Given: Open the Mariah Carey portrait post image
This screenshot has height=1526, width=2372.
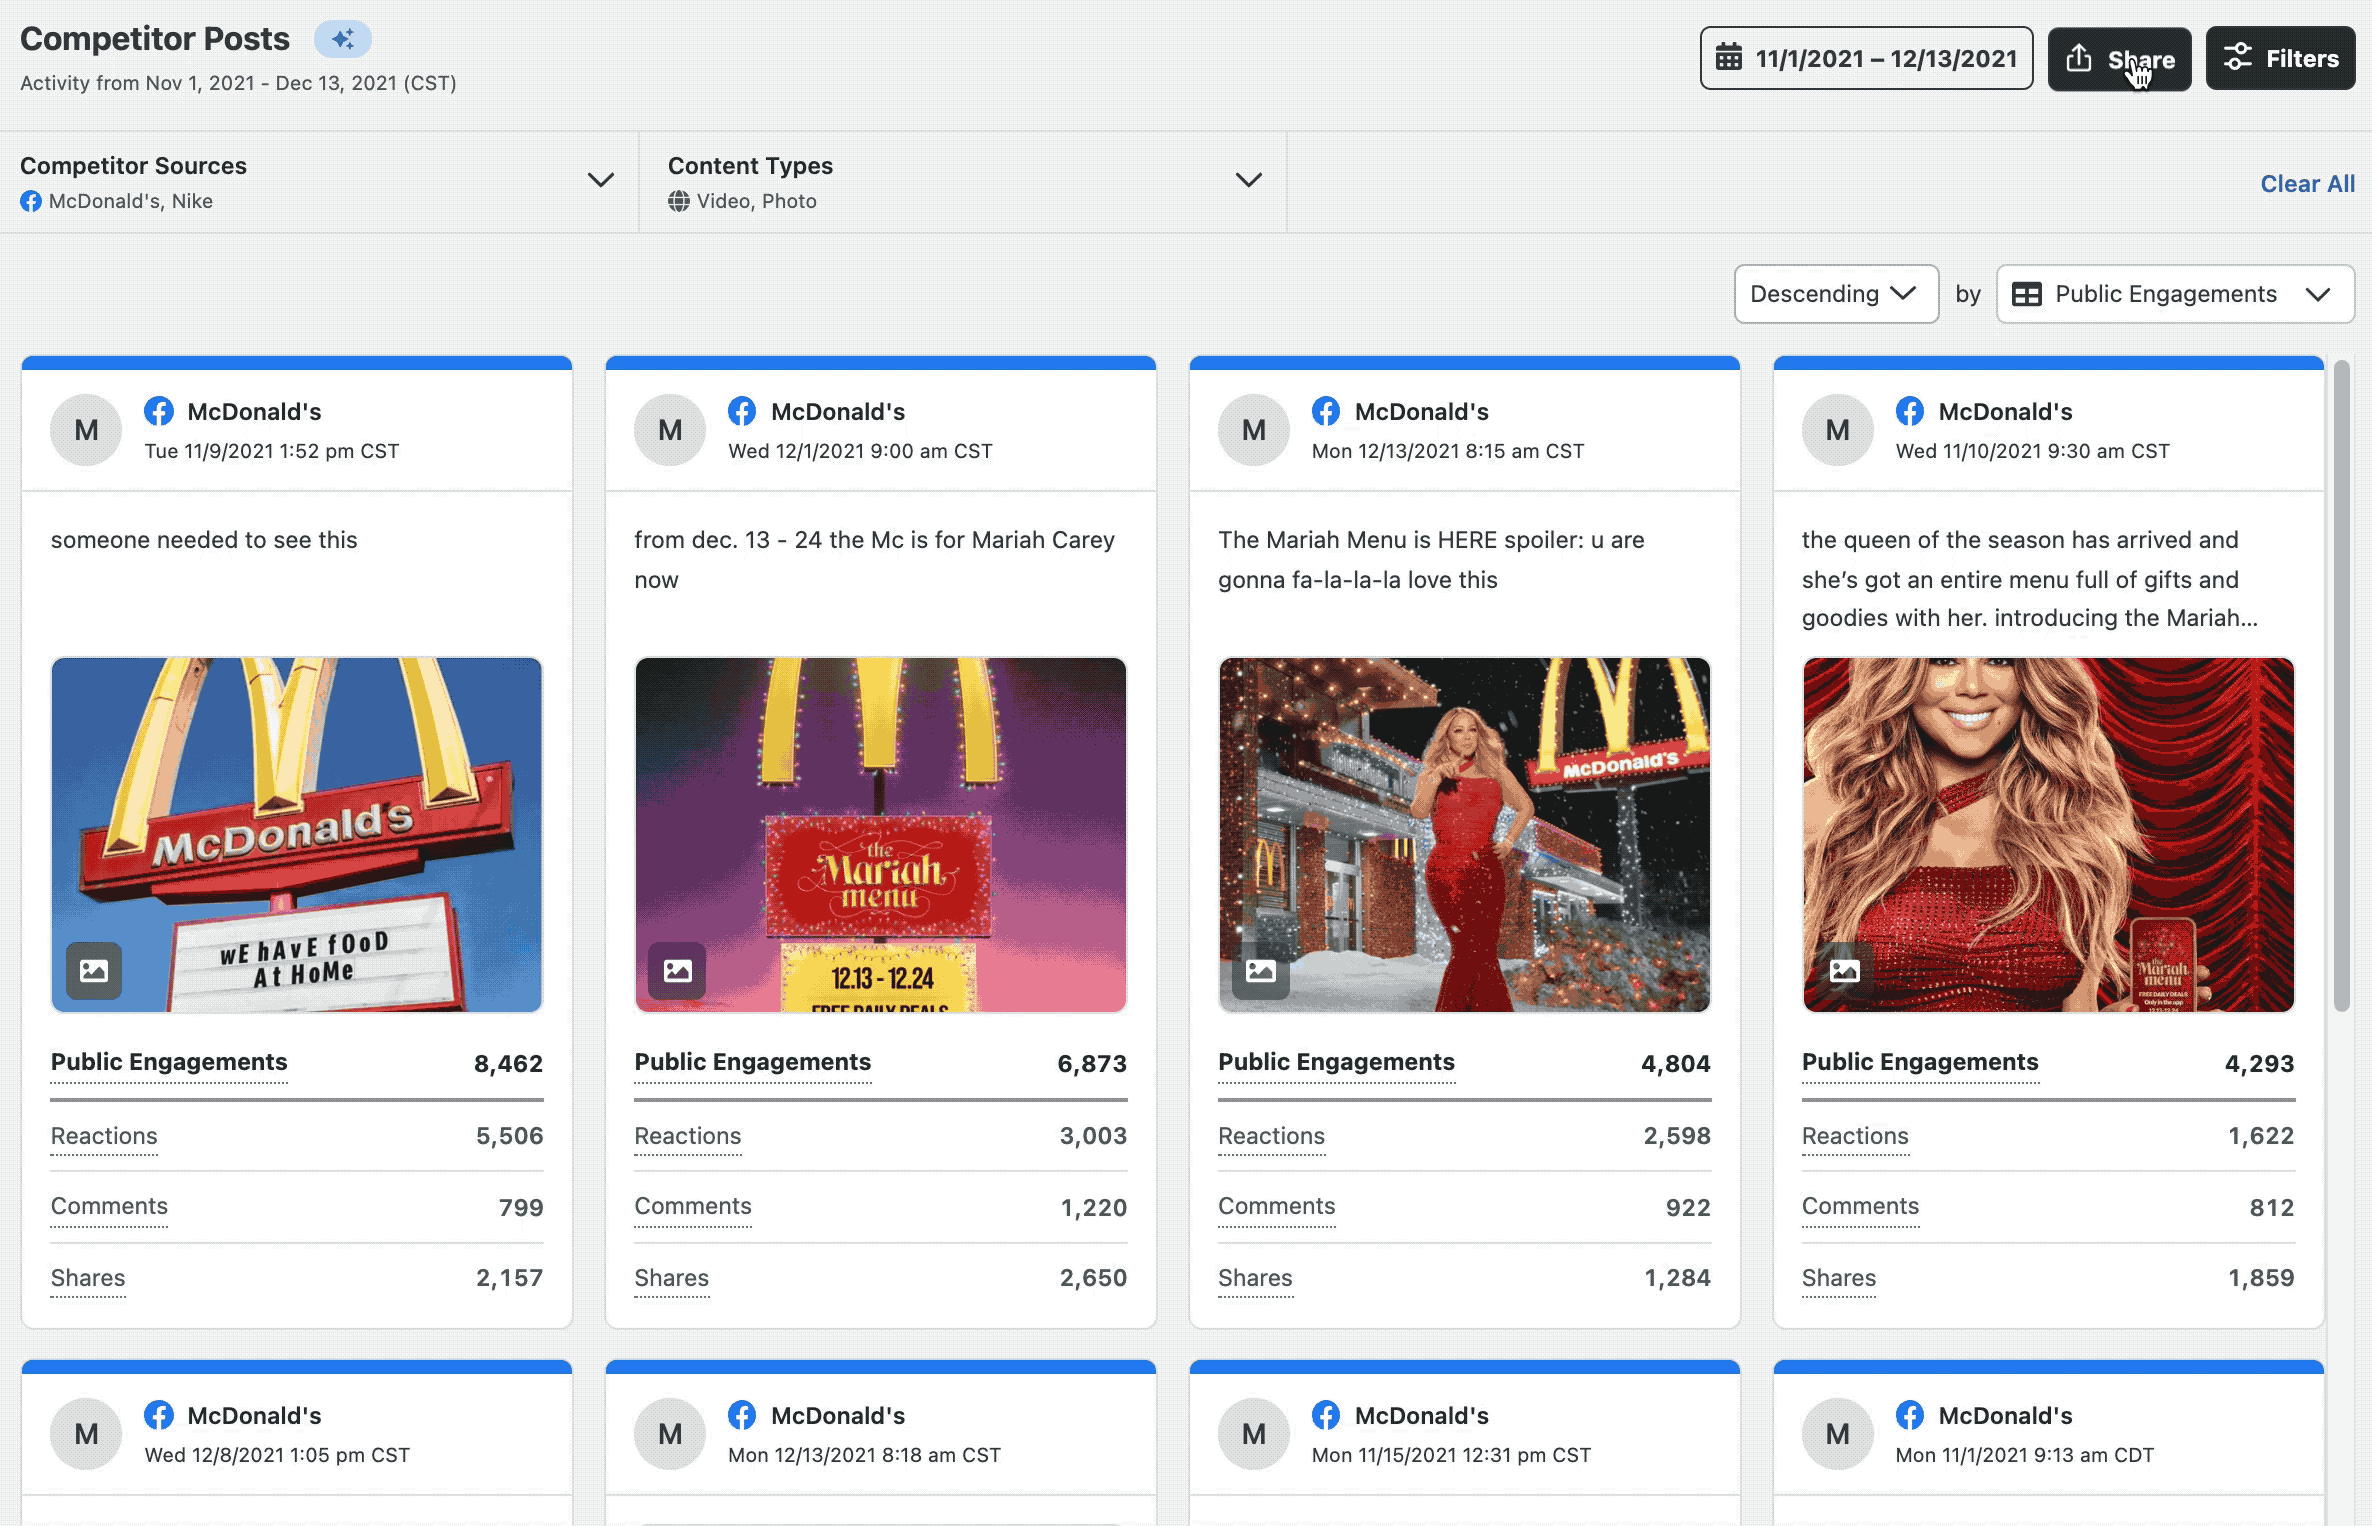Looking at the screenshot, I should tap(2048, 835).
